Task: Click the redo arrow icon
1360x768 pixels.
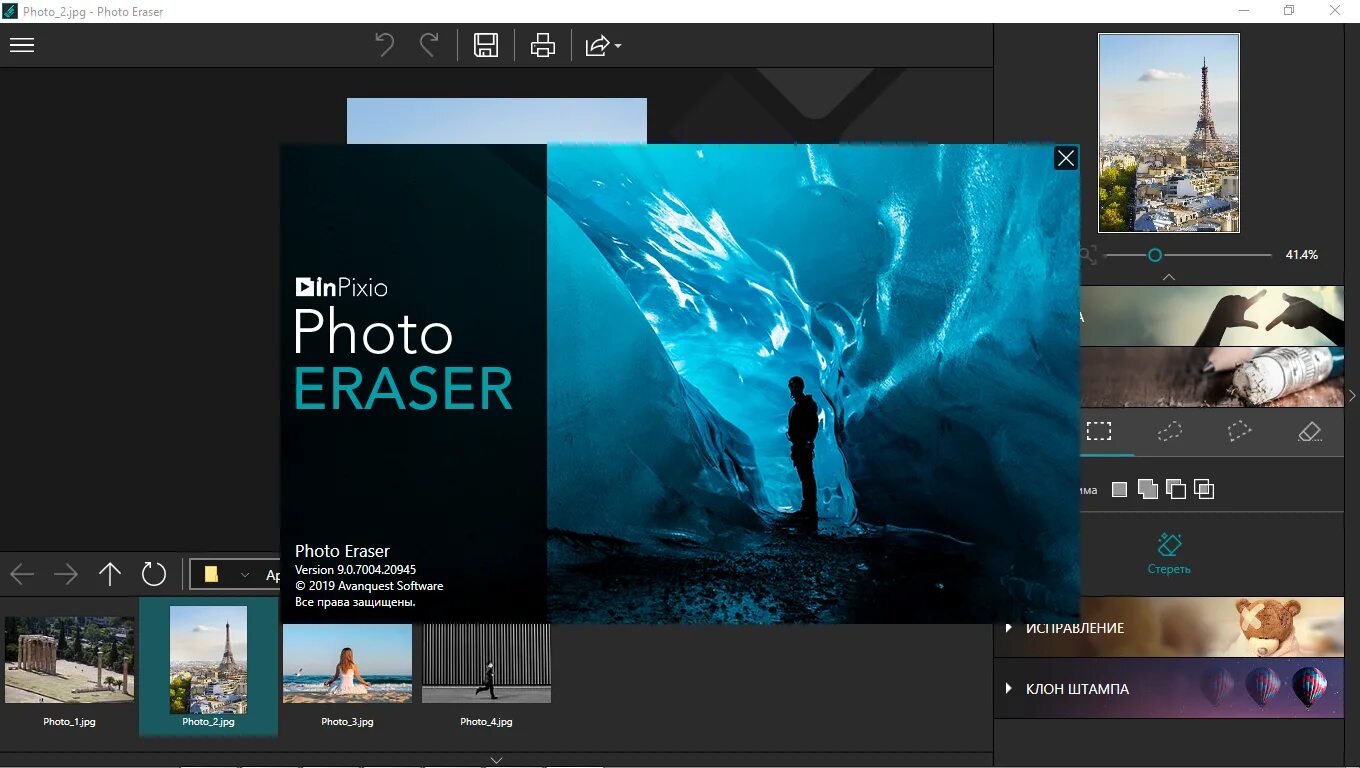Action: 429,45
